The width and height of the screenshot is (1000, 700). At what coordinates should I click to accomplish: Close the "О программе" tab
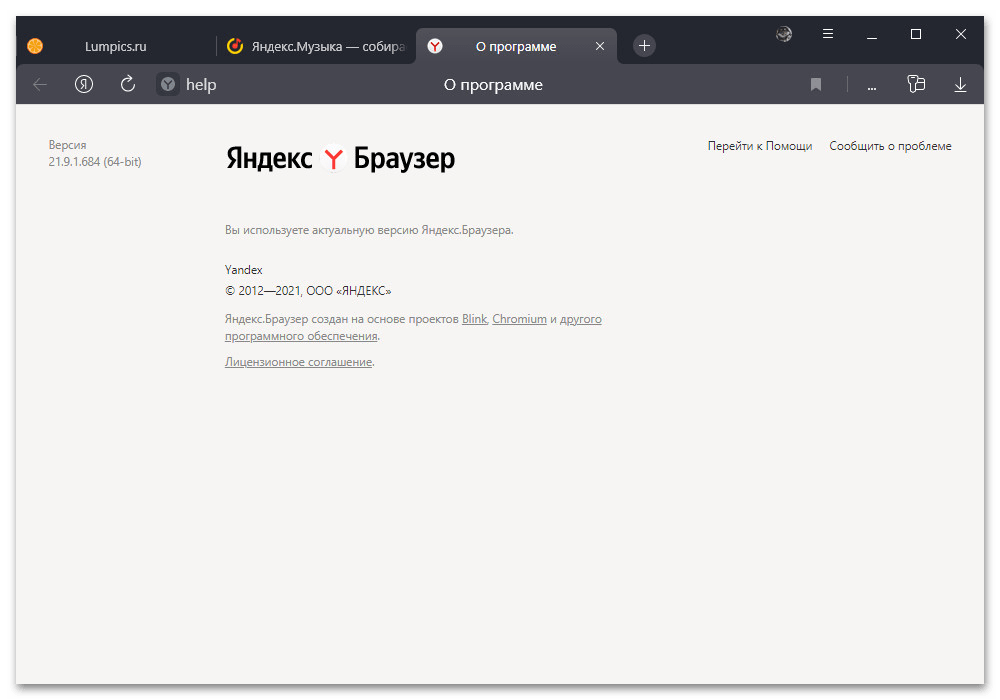point(600,46)
